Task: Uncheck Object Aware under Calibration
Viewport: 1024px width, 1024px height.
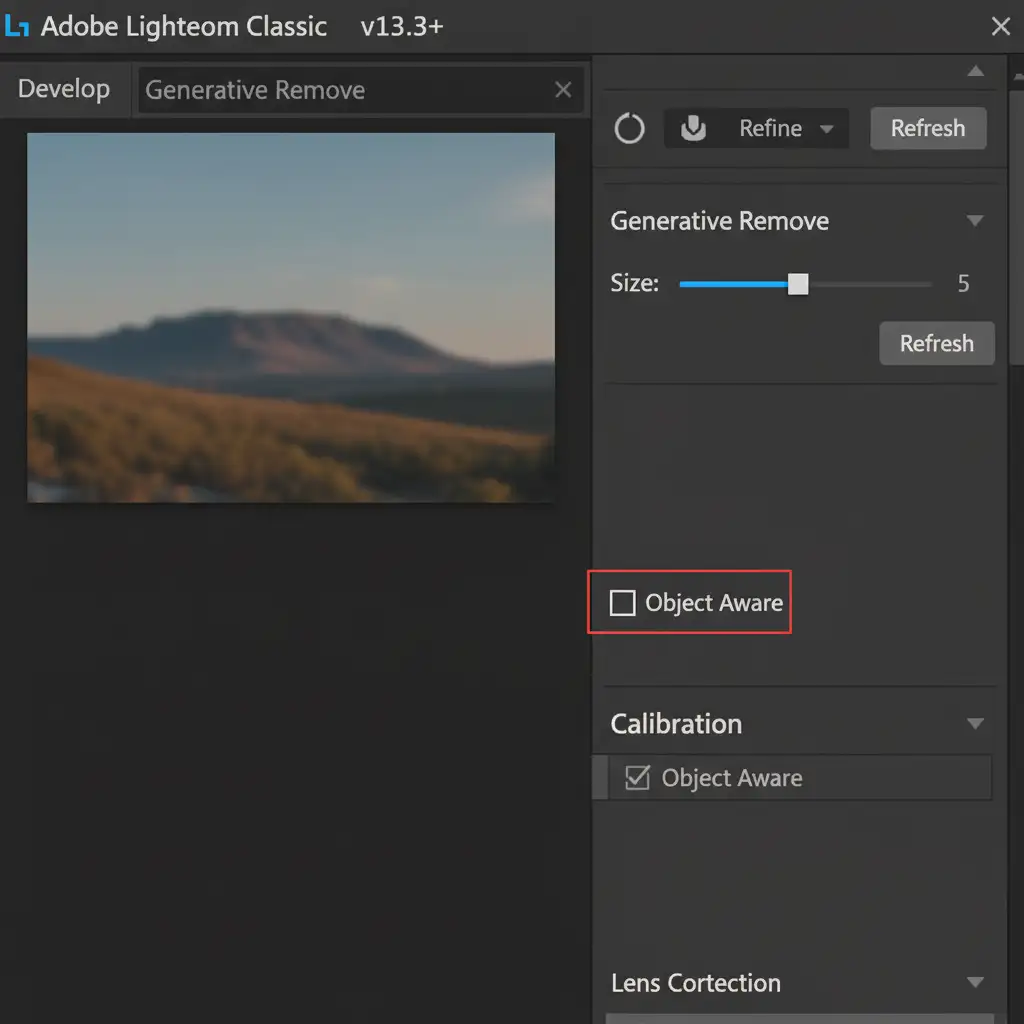Action: point(637,778)
